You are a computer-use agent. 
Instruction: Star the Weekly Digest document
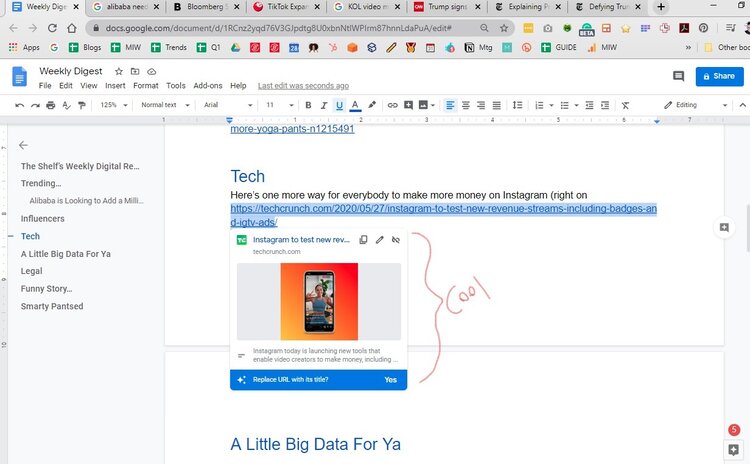click(119, 71)
